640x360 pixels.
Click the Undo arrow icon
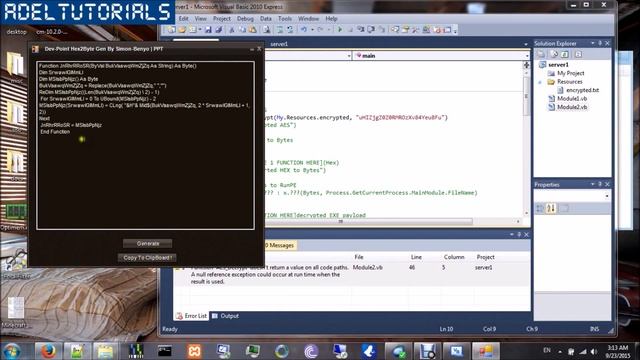304,29
